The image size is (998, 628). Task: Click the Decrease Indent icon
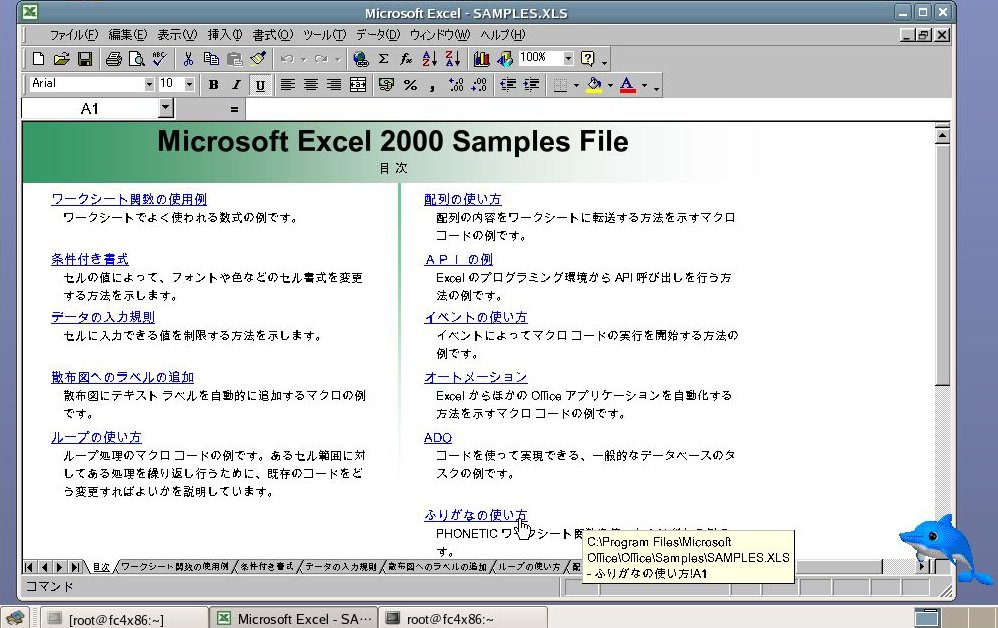pos(508,85)
